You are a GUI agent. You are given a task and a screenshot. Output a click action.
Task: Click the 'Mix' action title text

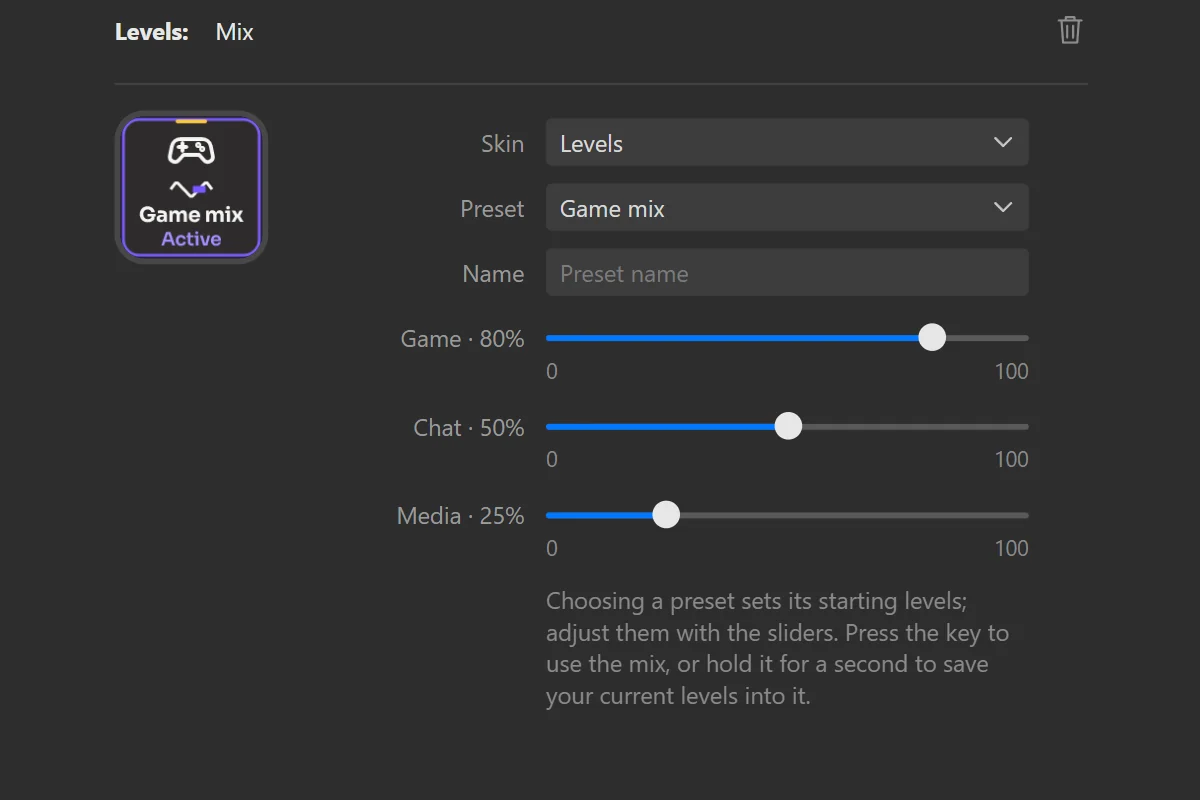tap(235, 32)
